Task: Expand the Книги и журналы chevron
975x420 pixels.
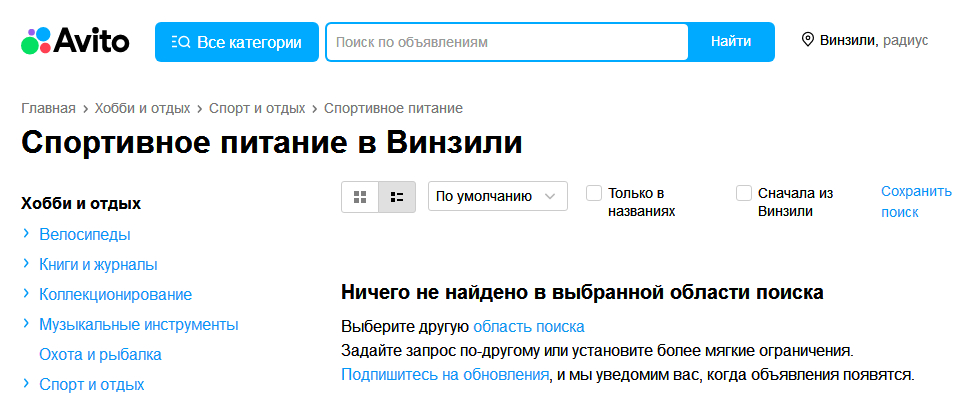Action: click(26, 264)
